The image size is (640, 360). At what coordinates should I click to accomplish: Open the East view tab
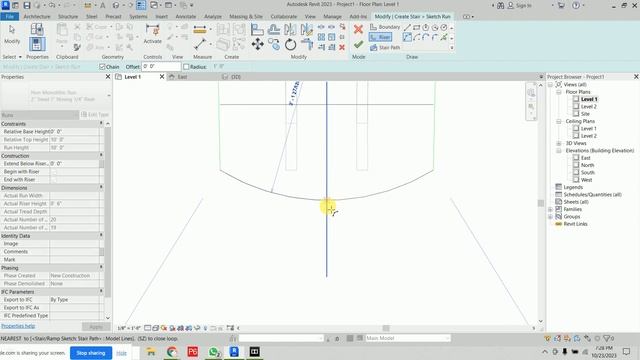[x=182, y=77]
